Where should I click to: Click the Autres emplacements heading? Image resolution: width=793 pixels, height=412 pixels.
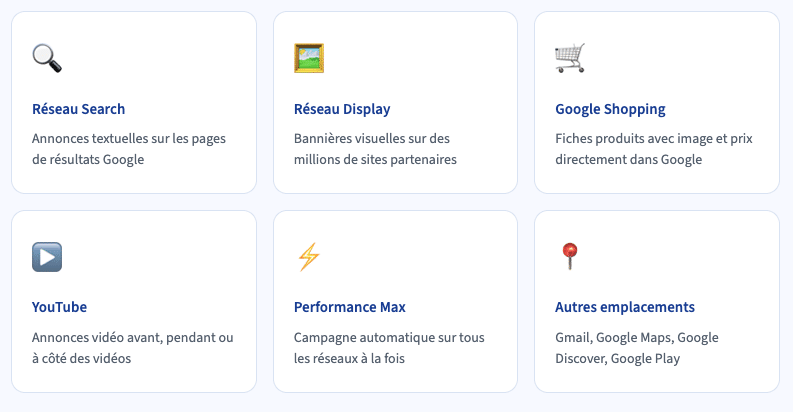pyautogui.click(x=625, y=307)
